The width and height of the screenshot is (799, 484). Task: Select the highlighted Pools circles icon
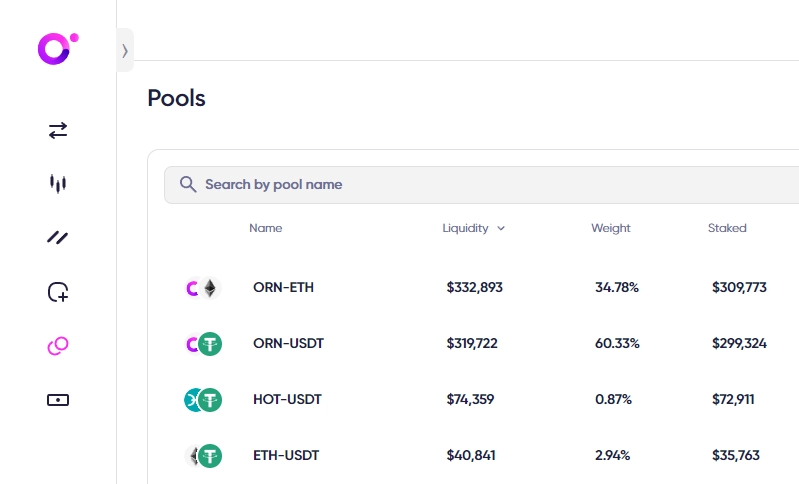click(x=58, y=345)
